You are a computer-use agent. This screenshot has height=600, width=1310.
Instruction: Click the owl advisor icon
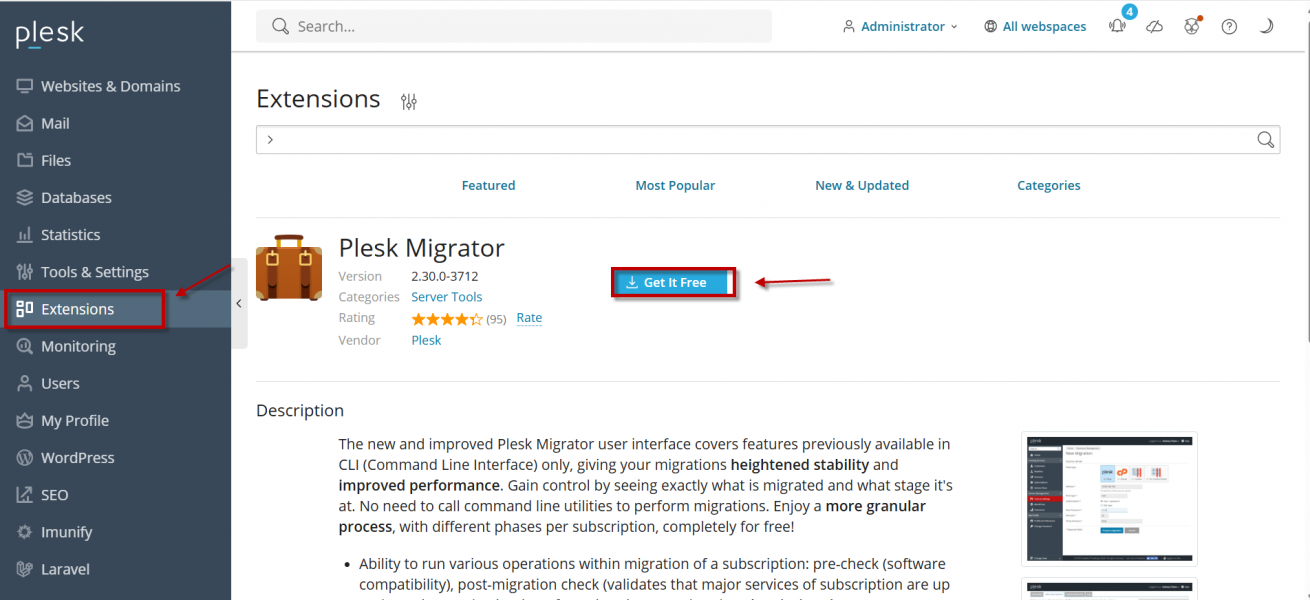click(1191, 27)
